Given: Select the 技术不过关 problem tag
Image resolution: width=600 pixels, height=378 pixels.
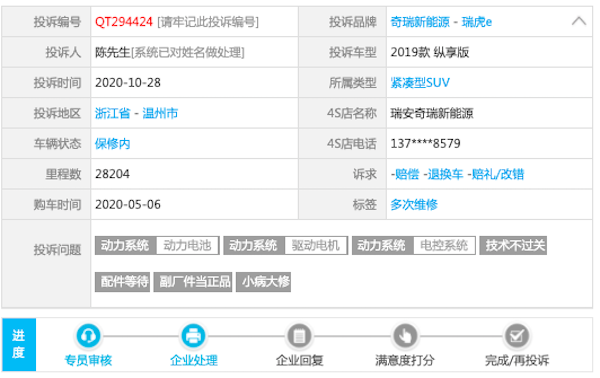Looking at the screenshot, I should [513, 245].
